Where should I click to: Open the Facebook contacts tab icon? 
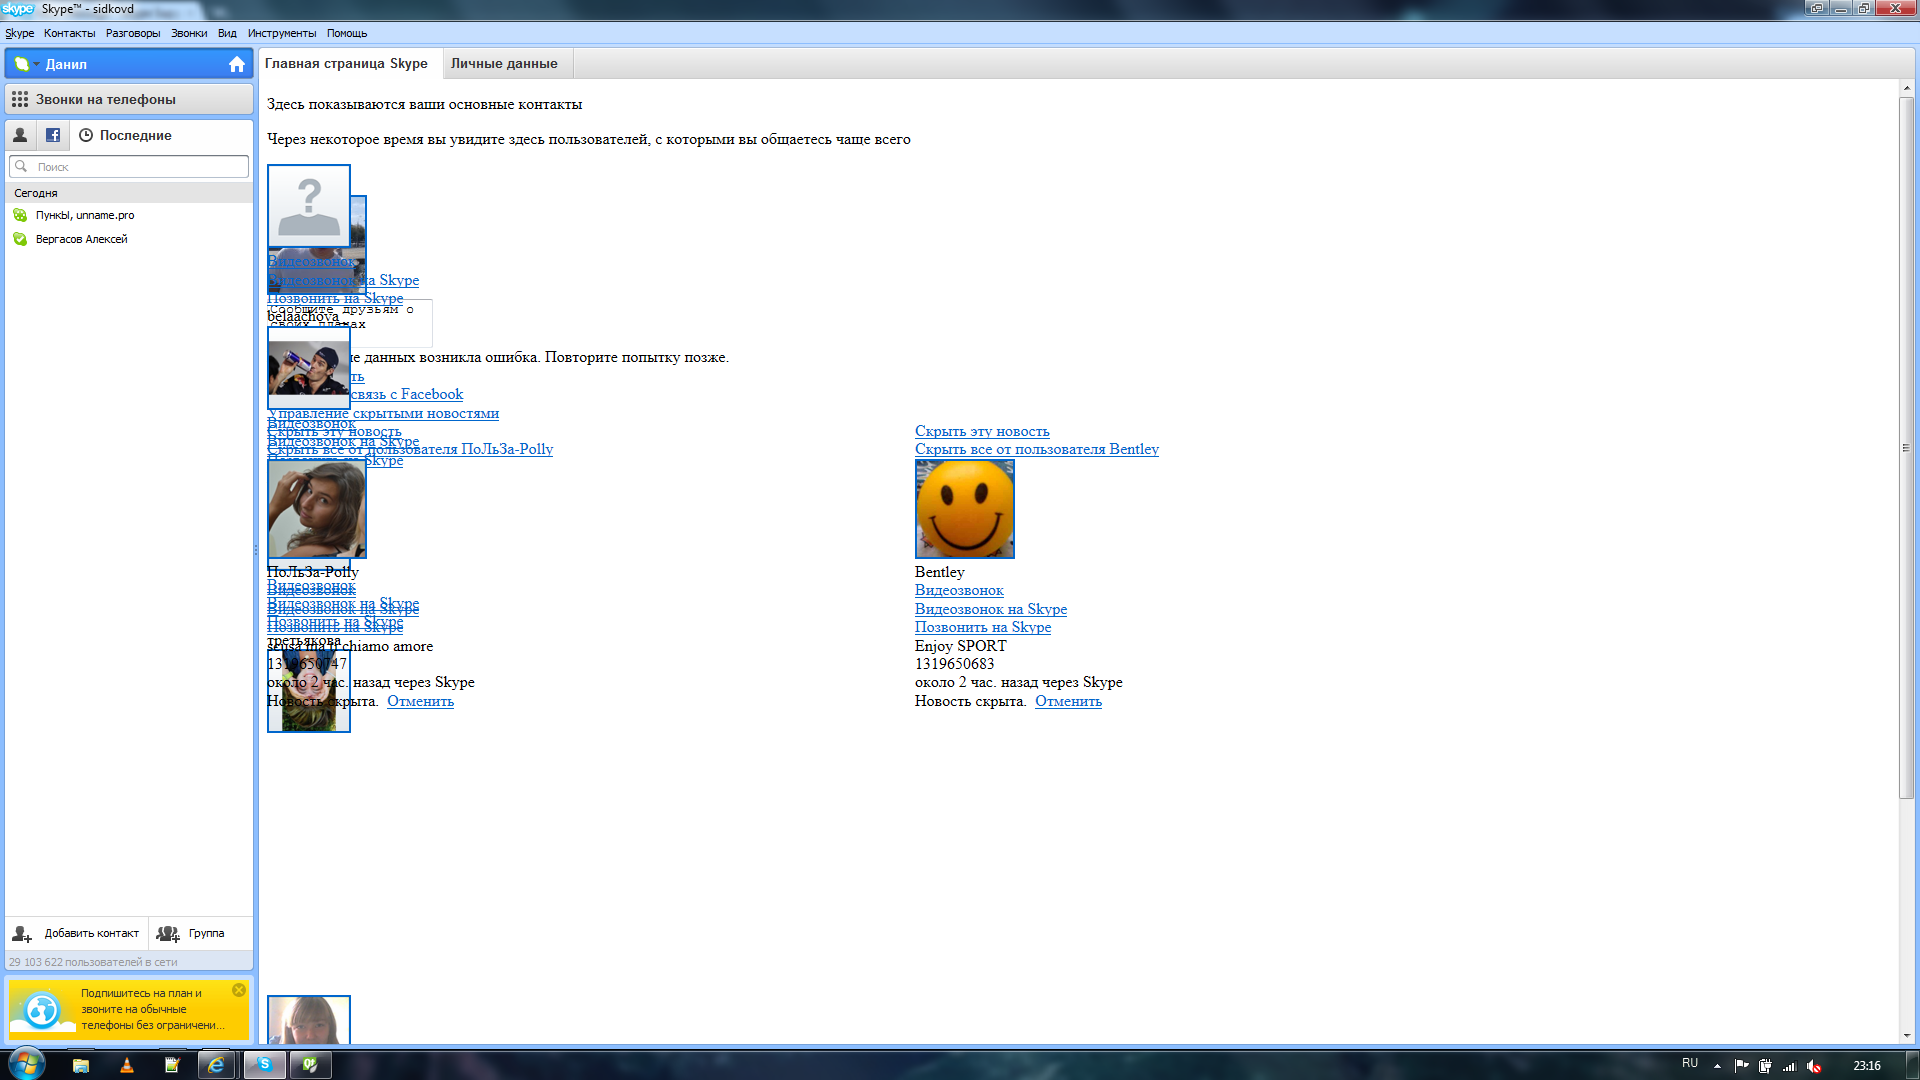pyautogui.click(x=53, y=135)
